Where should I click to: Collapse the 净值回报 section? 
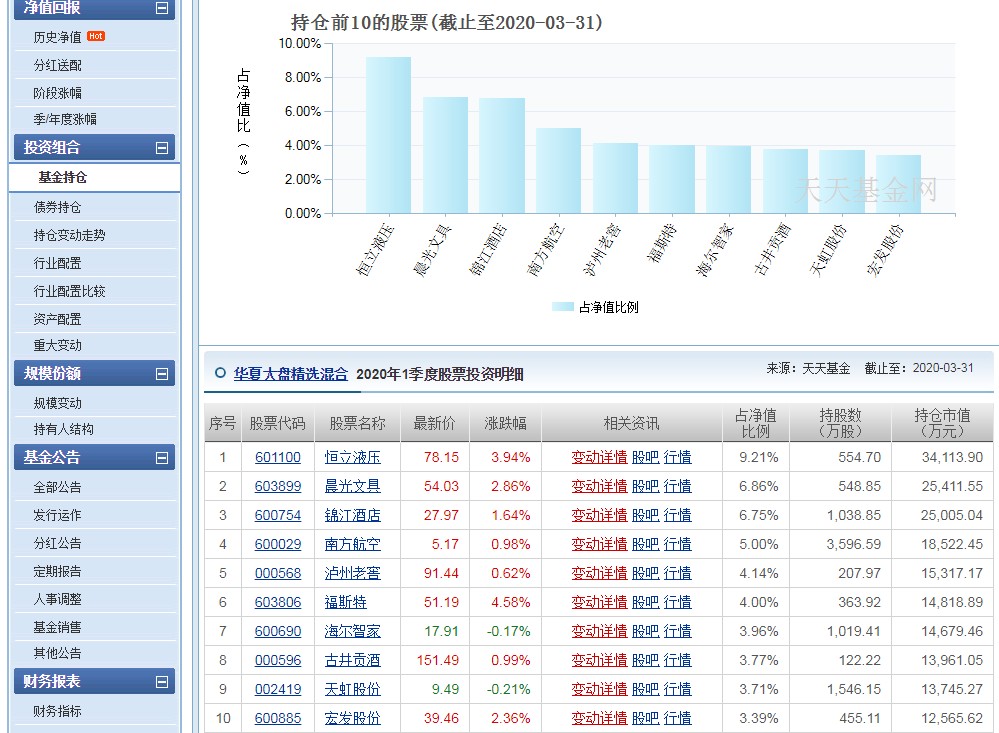point(163,8)
